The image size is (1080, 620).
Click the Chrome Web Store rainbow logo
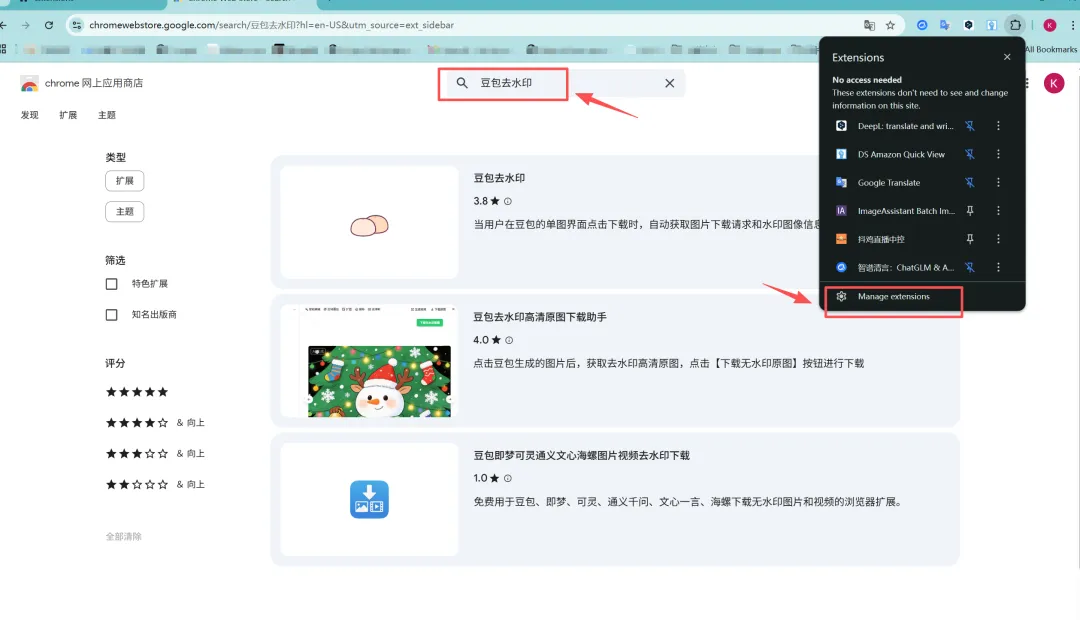point(29,83)
